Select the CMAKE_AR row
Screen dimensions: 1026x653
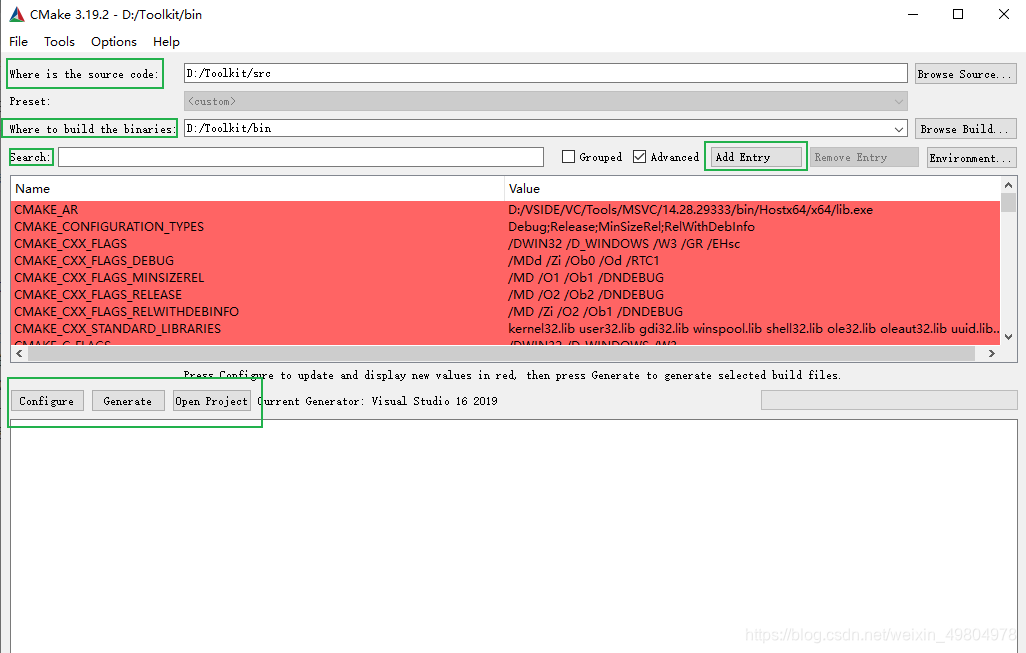point(505,210)
